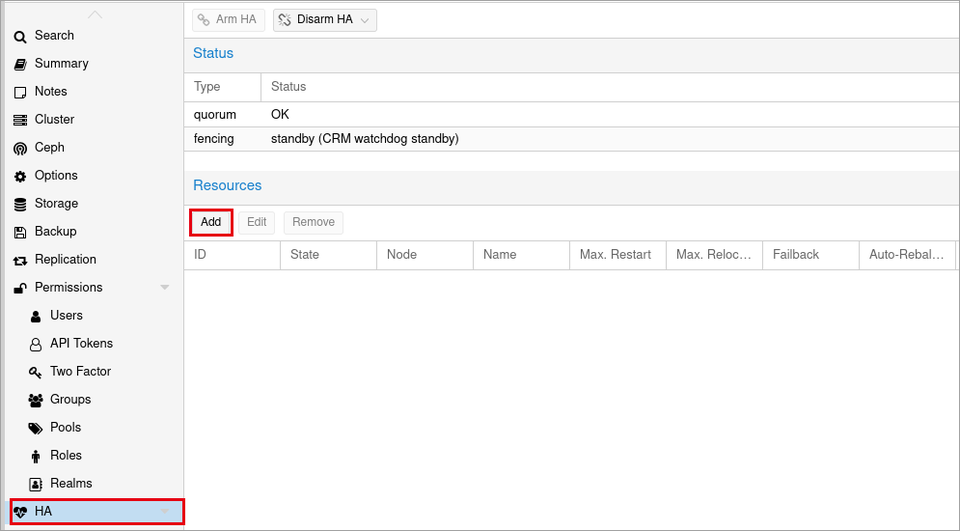Open the Cluster settings
This screenshot has height=531, width=960.
(94, 119)
